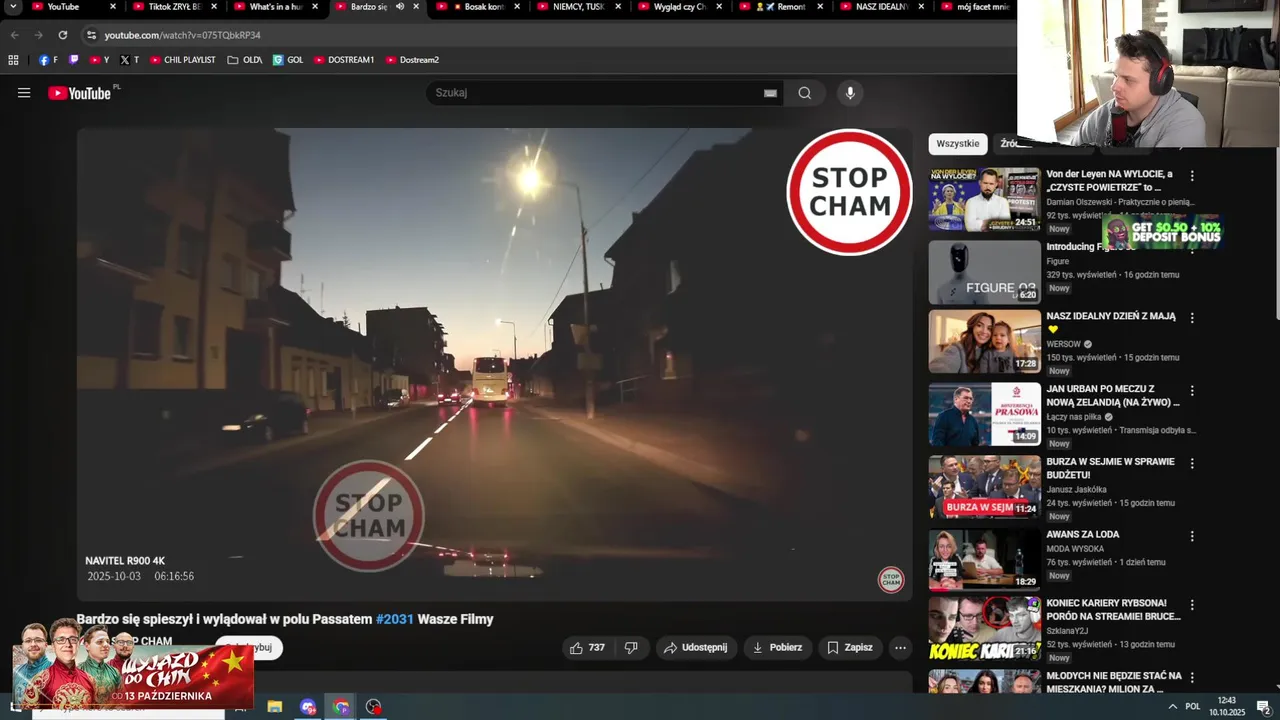The height and width of the screenshot is (720, 1280).
Task: Pause the playing dashcam video
Action: point(494,364)
